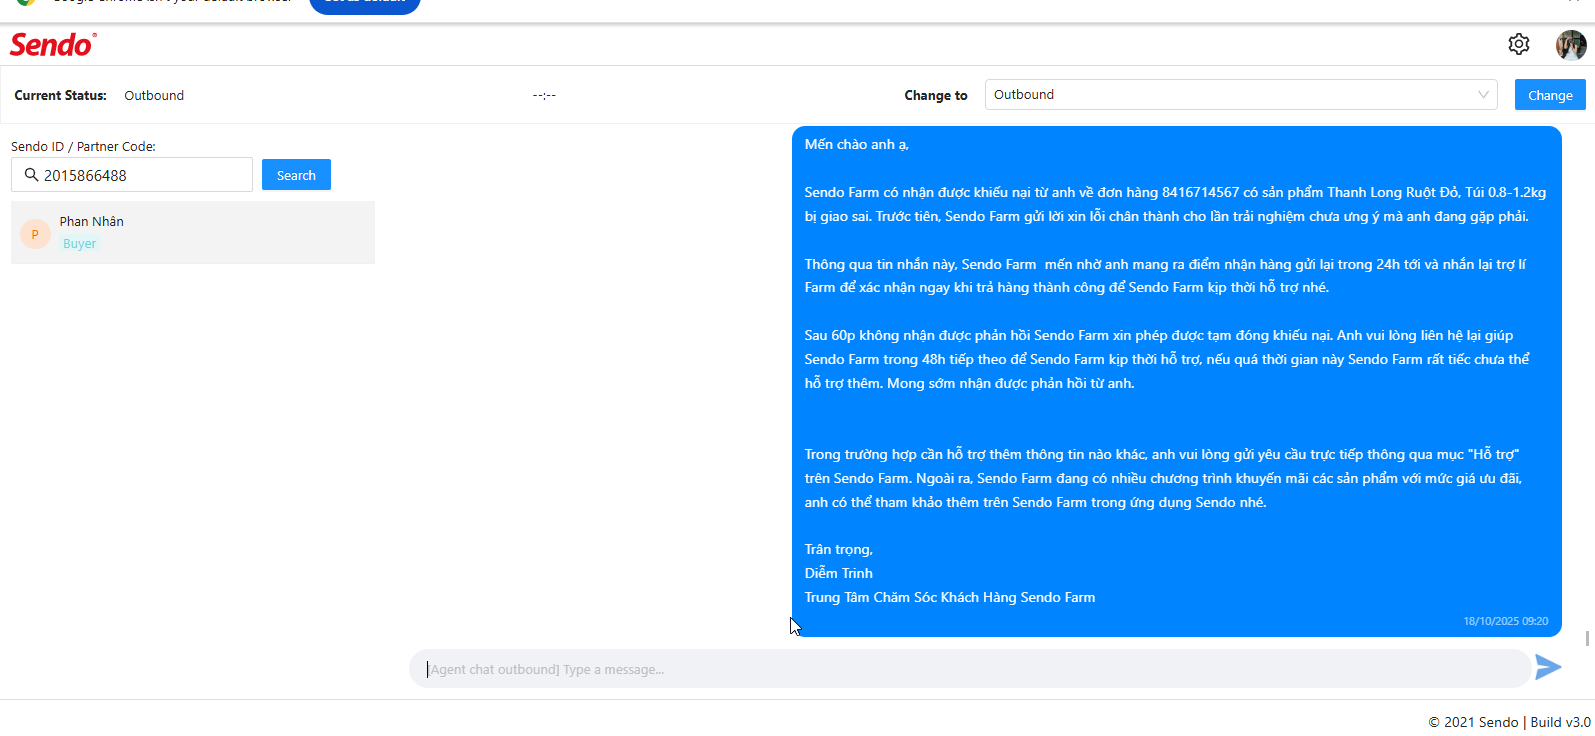This screenshot has width=1595, height=736.
Task: Click the Sendo ID / Partner Code label
Action: tap(83, 146)
